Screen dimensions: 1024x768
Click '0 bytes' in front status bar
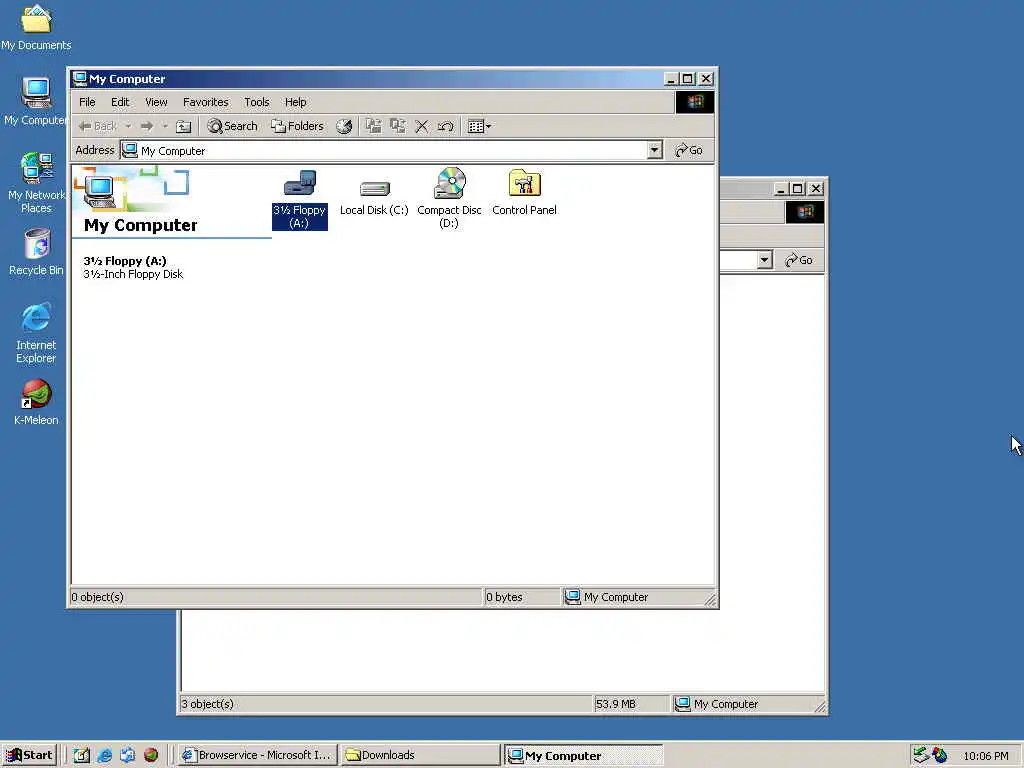tap(504, 597)
